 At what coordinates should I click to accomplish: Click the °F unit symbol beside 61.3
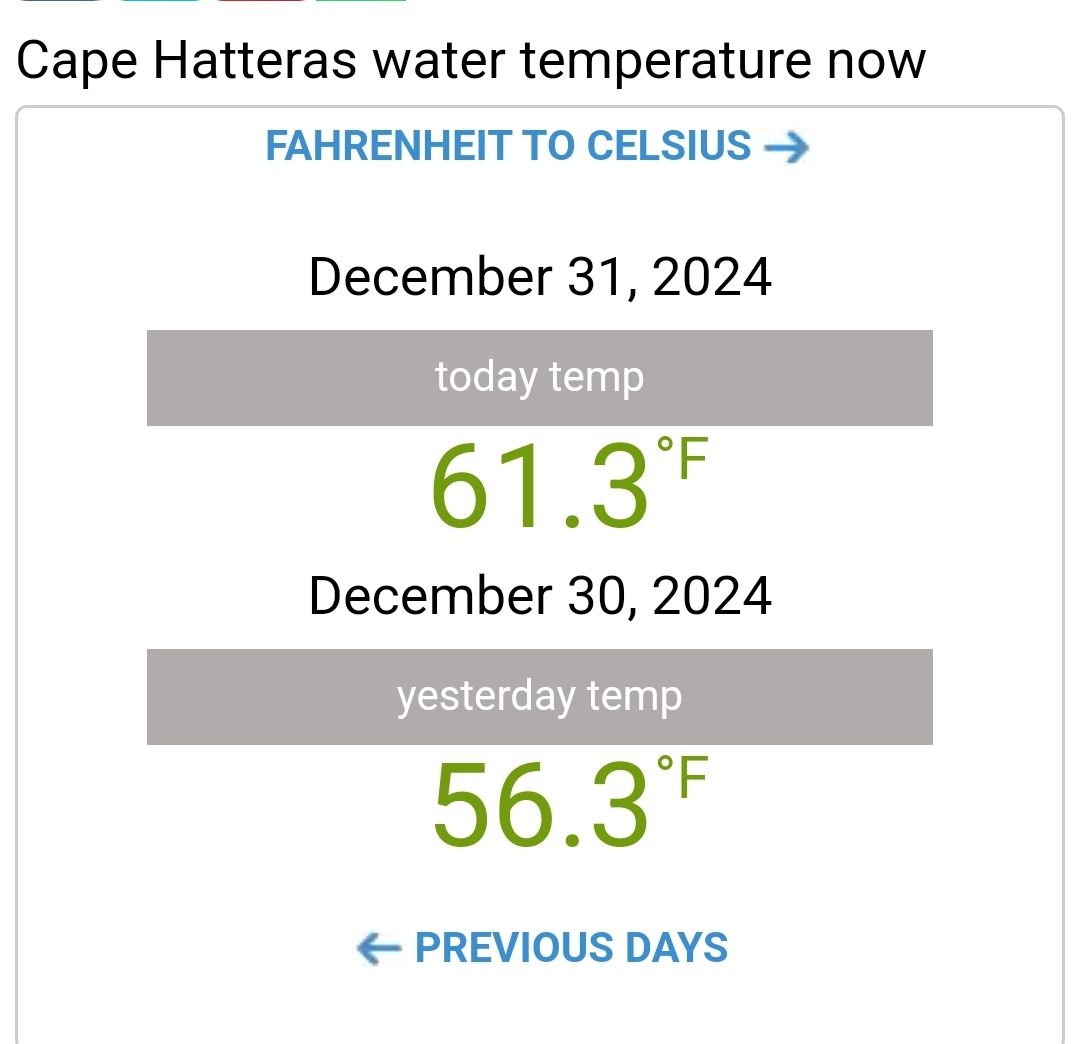682,457
